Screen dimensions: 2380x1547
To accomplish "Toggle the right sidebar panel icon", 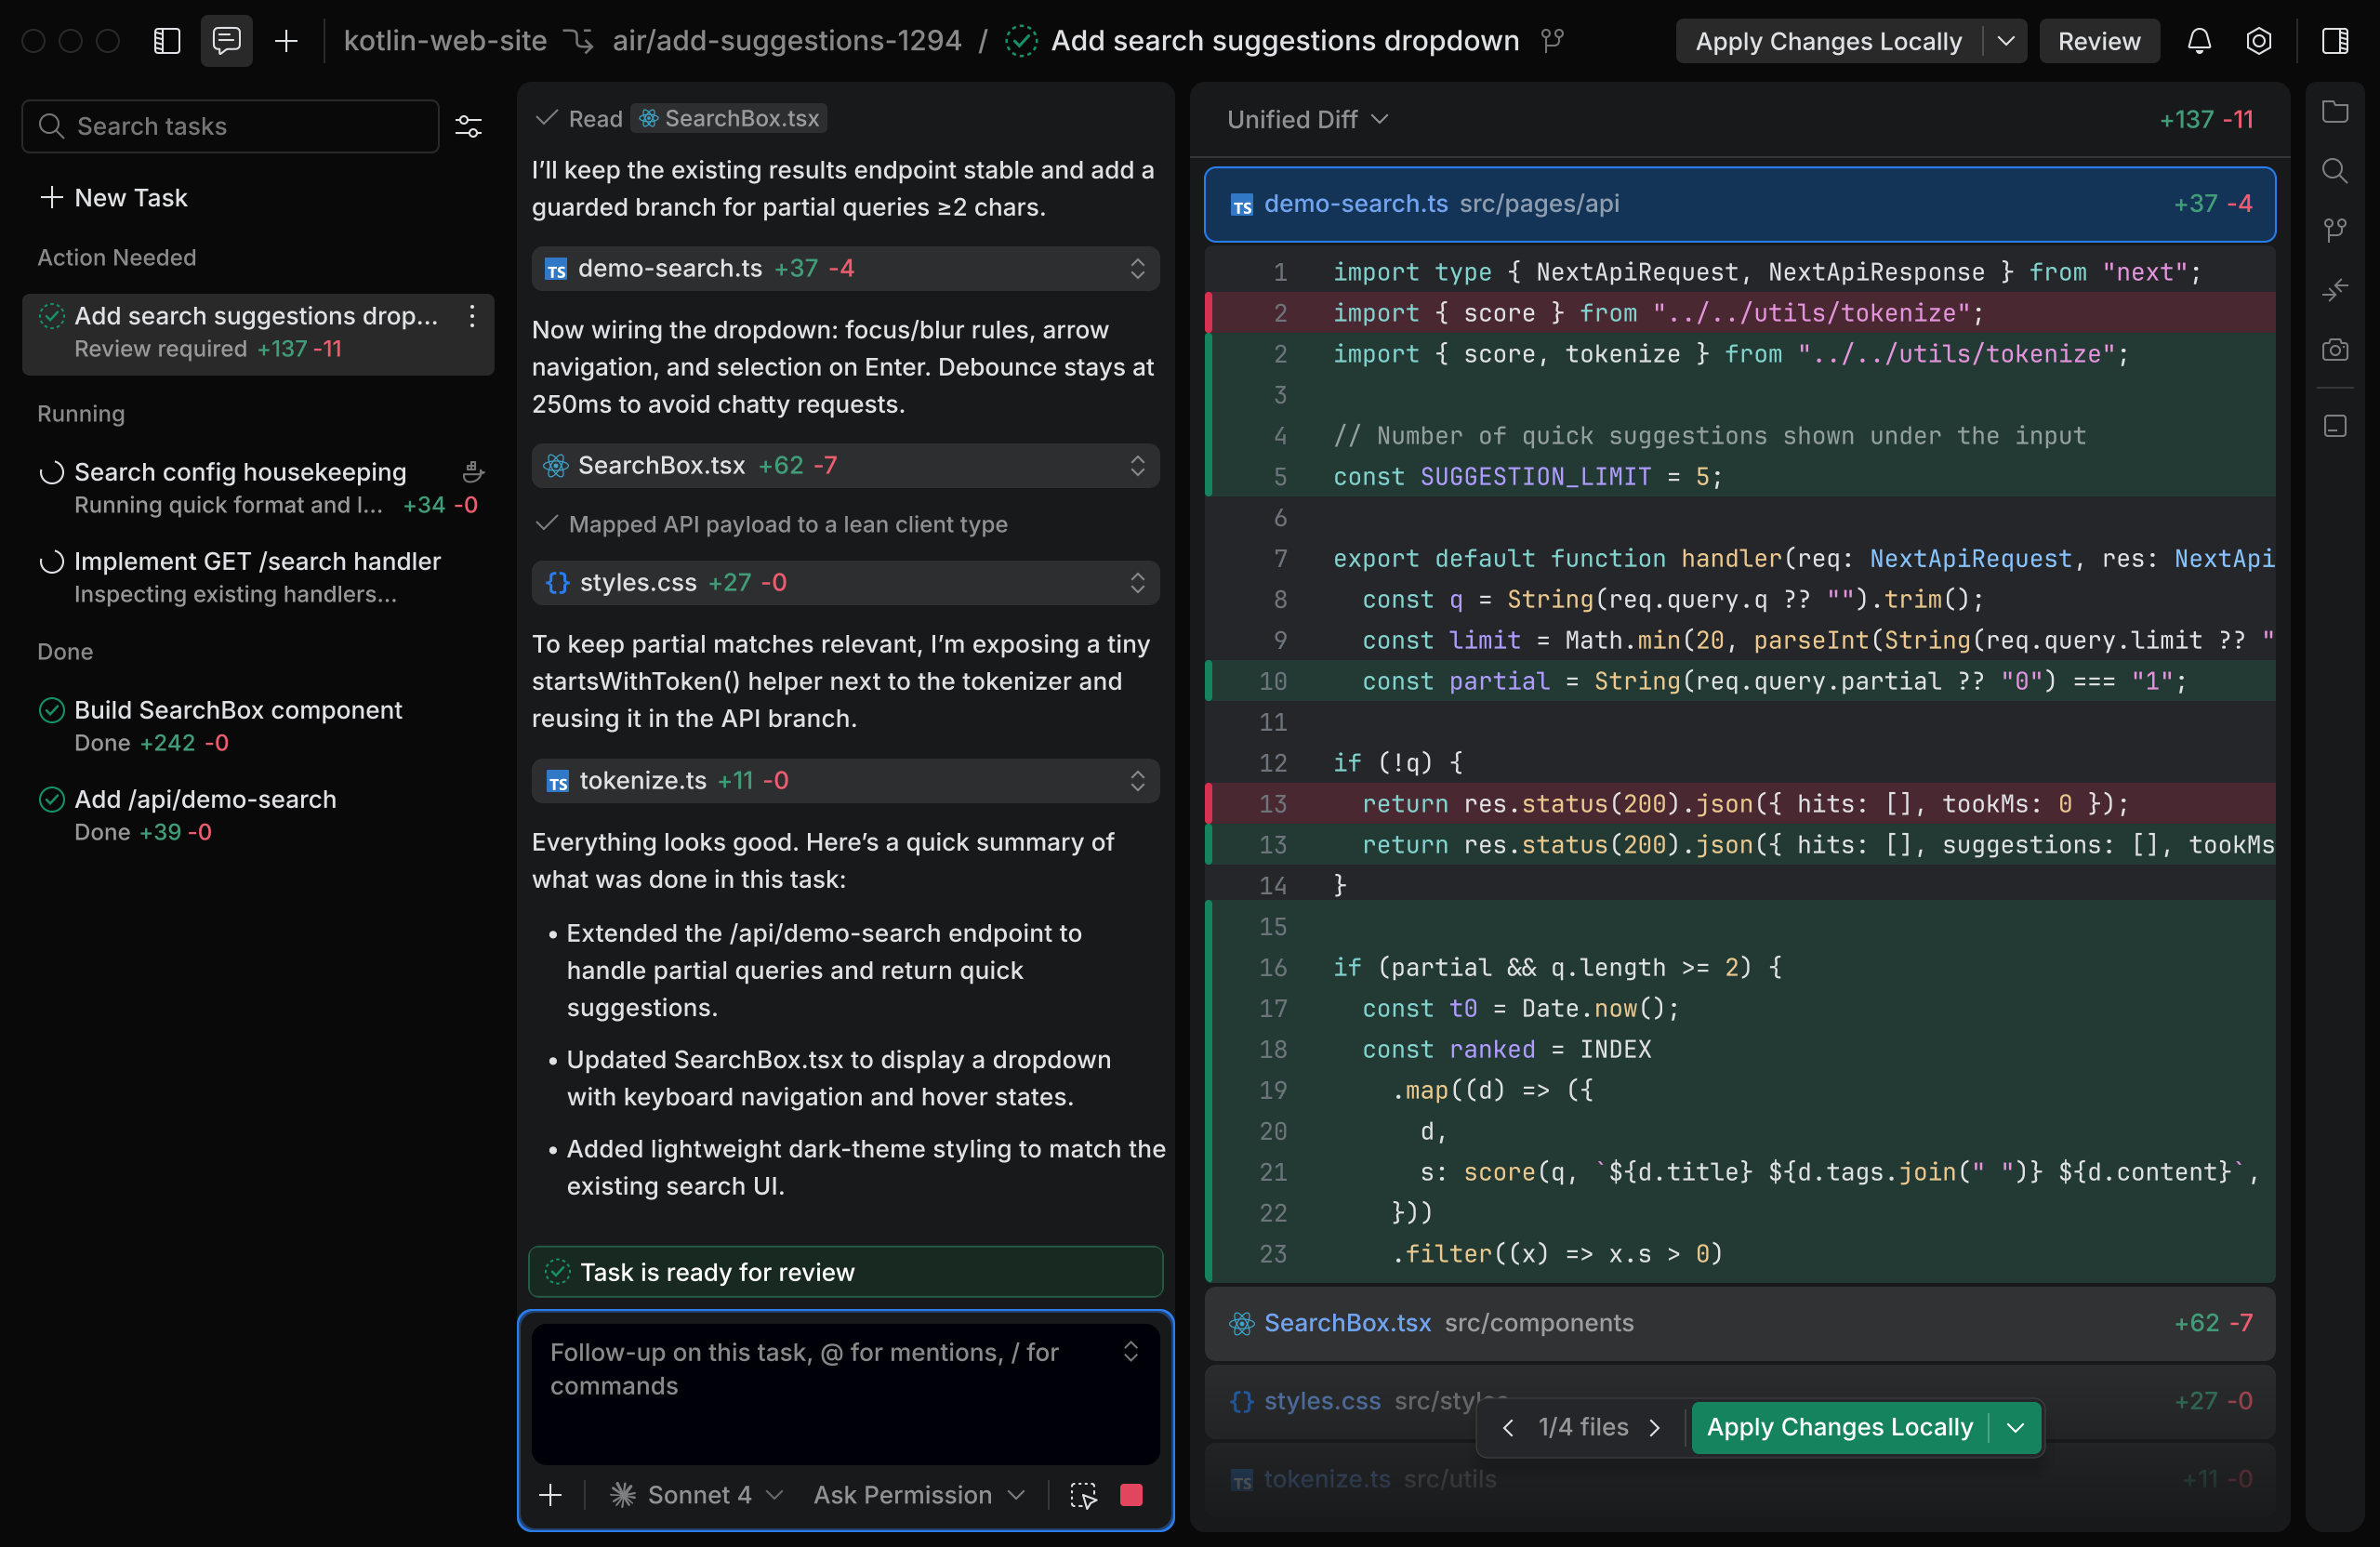I will click(2335, 41).
